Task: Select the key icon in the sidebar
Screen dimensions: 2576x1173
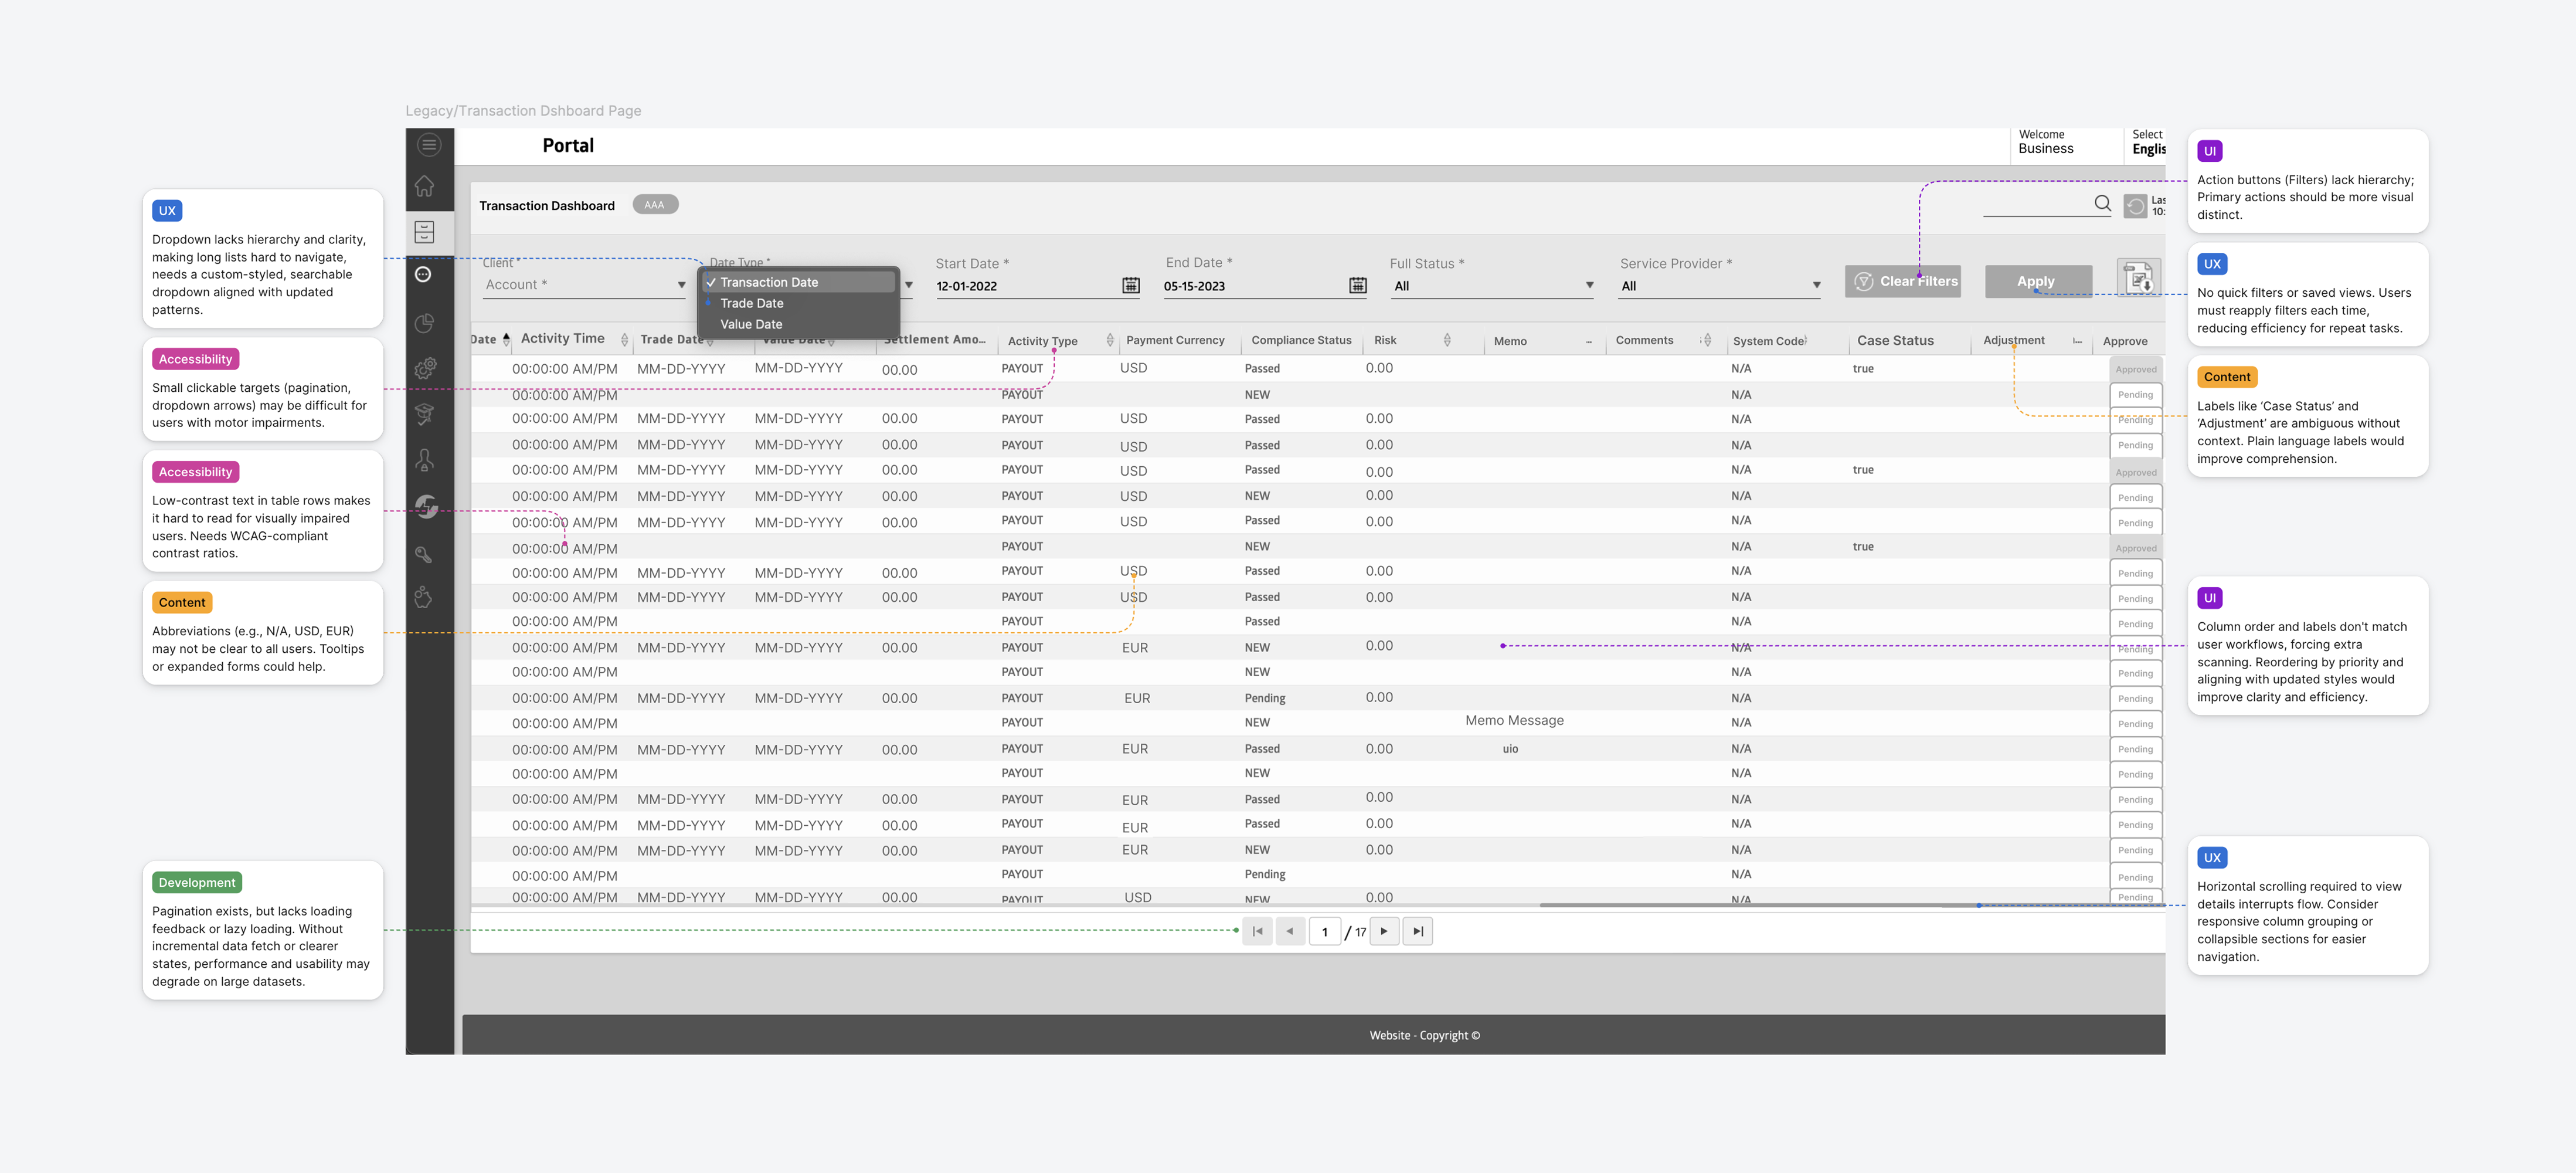Action: (425, 554)
